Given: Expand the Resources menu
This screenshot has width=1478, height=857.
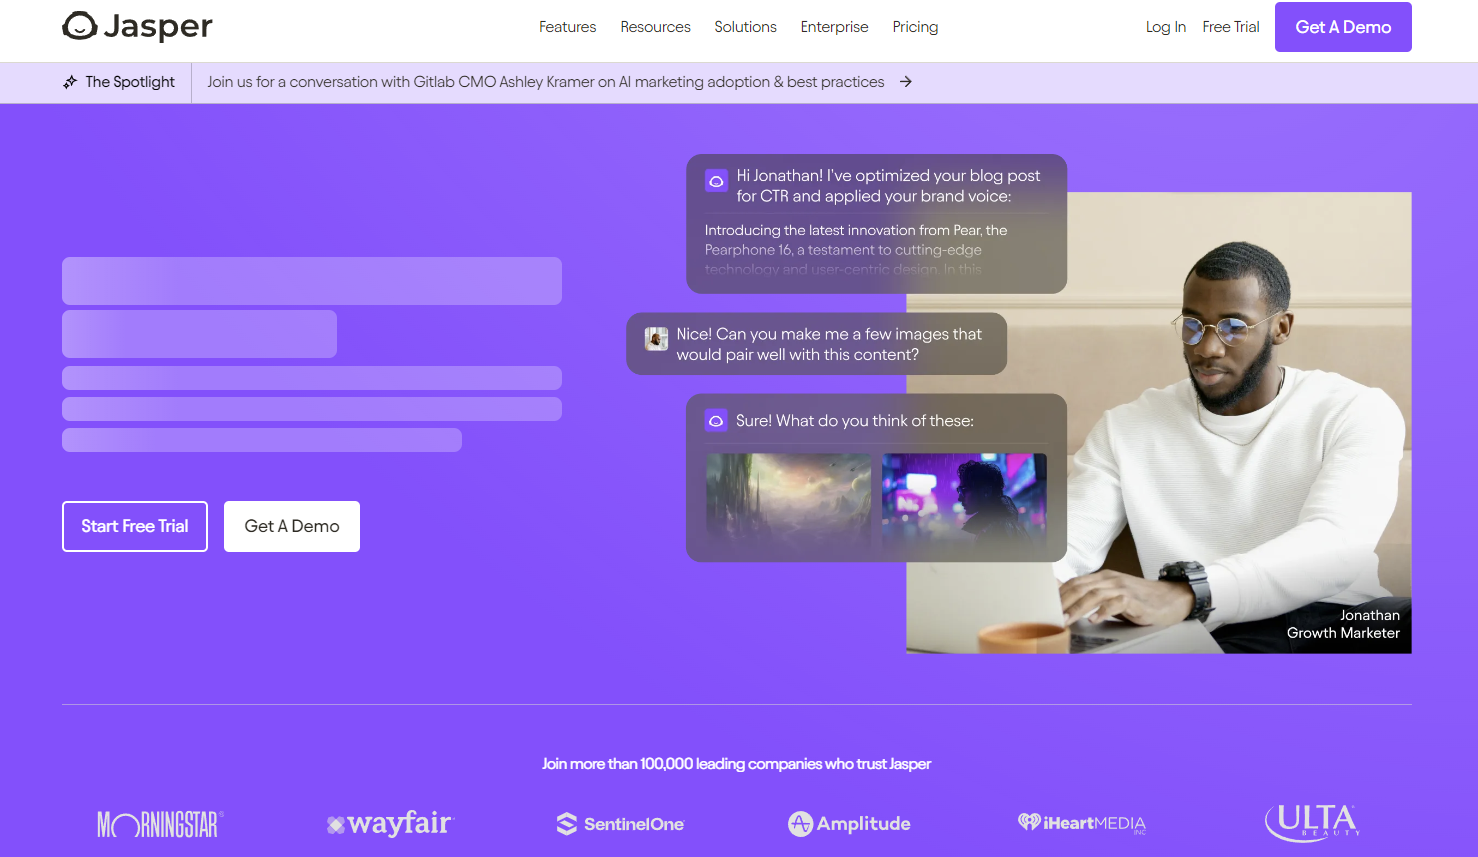Looking at the screenshot, I should [x=655, y=27].
